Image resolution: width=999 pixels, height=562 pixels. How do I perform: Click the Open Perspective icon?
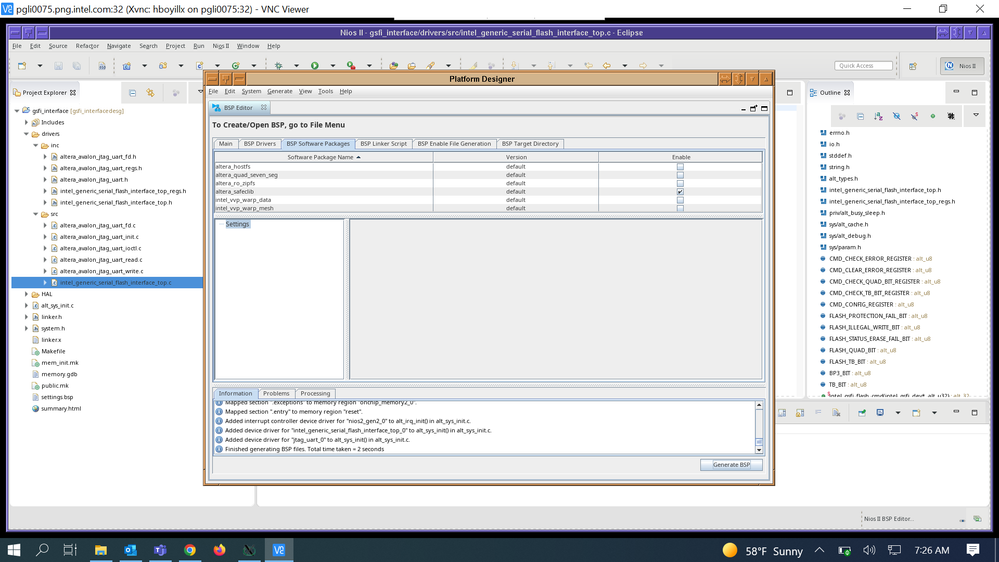[913, 66]
